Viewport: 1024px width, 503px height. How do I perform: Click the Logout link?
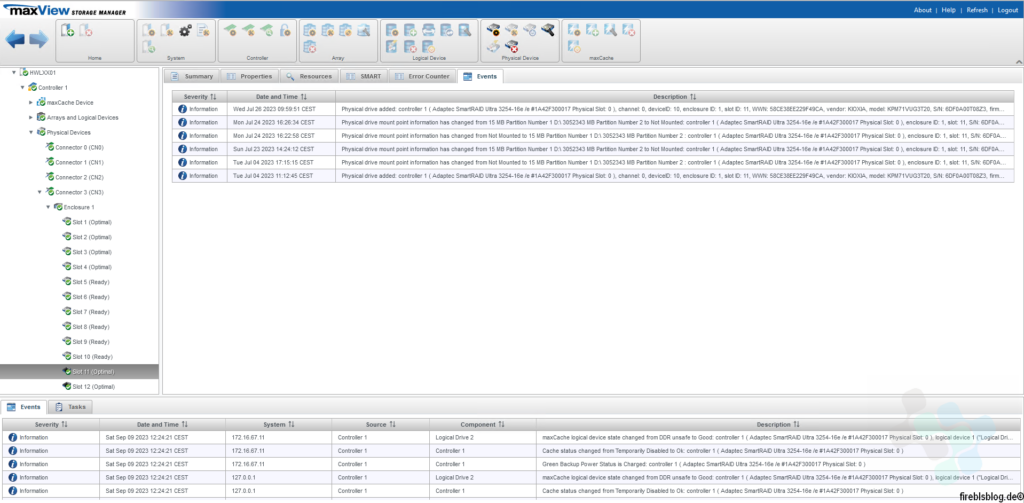coord(1008,10)
